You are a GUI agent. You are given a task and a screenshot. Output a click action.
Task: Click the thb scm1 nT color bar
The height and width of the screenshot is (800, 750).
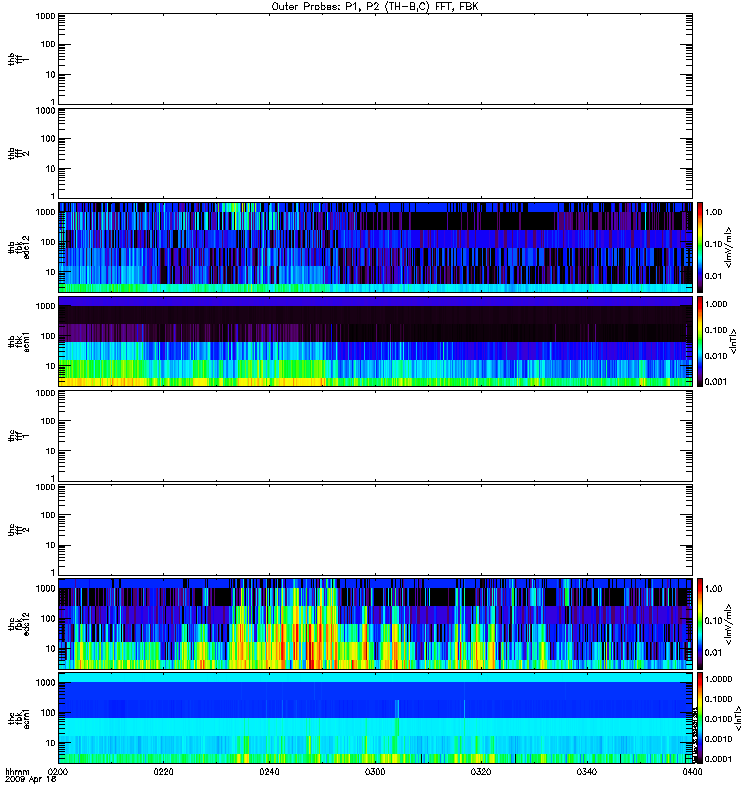(x=700, y=341)
